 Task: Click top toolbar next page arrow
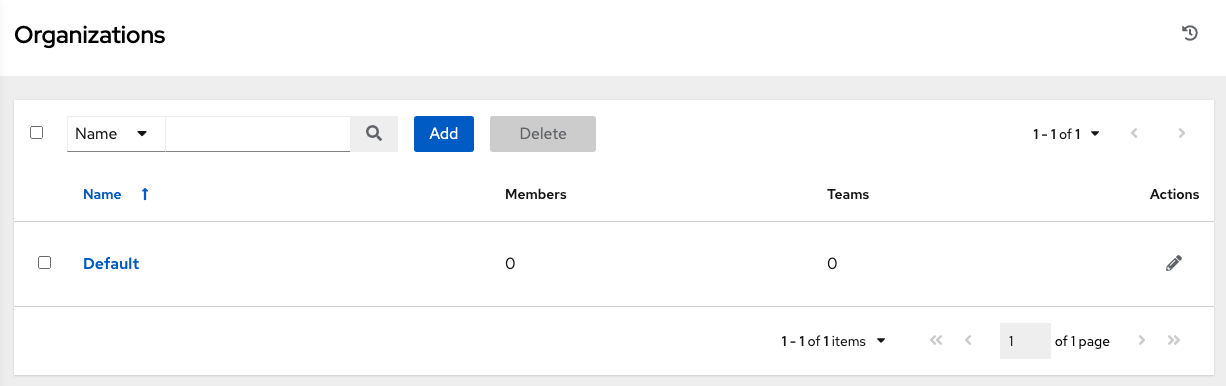click(1182, 133)
